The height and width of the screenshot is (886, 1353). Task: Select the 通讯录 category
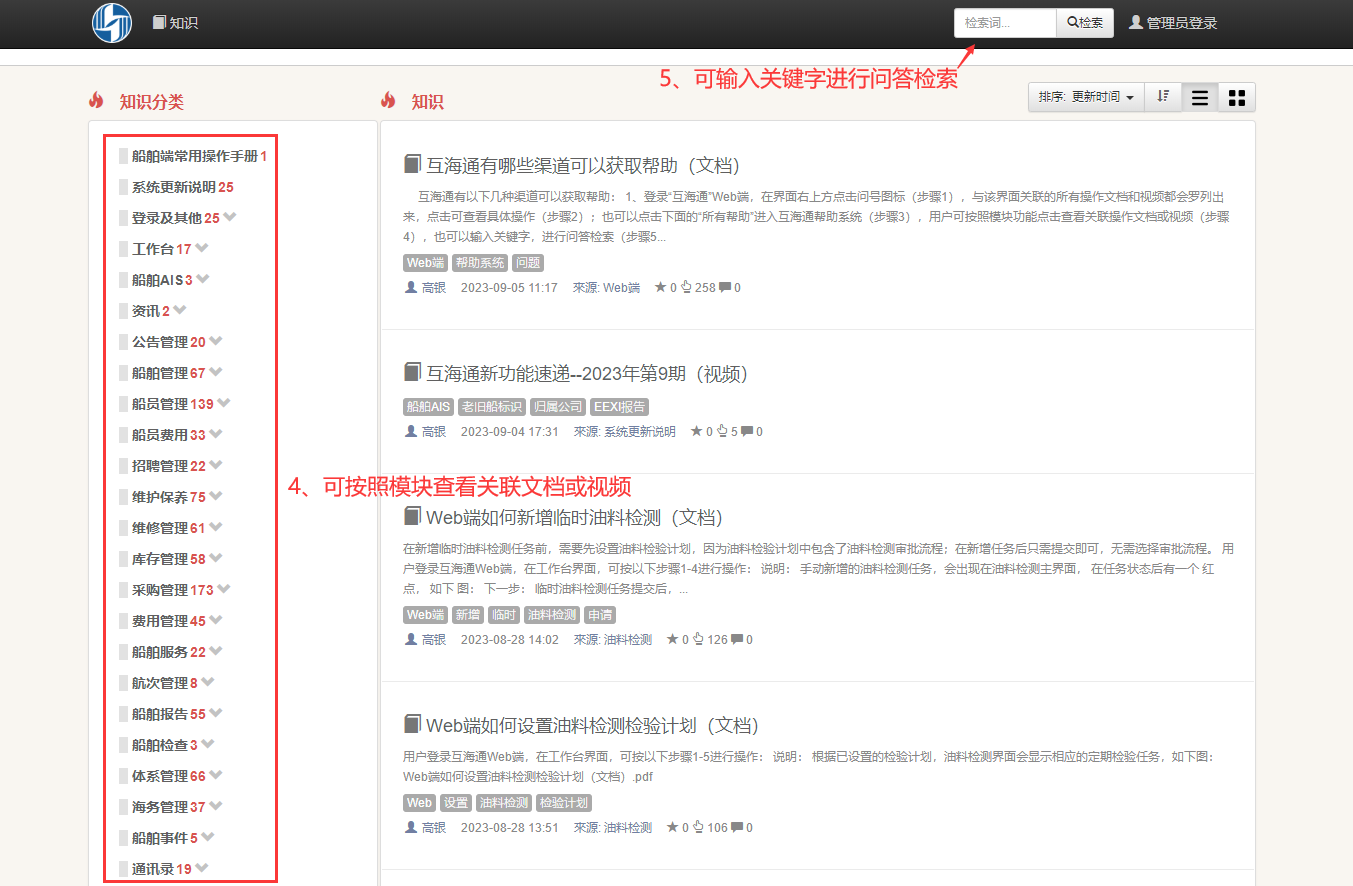click(x=153, y=869)
